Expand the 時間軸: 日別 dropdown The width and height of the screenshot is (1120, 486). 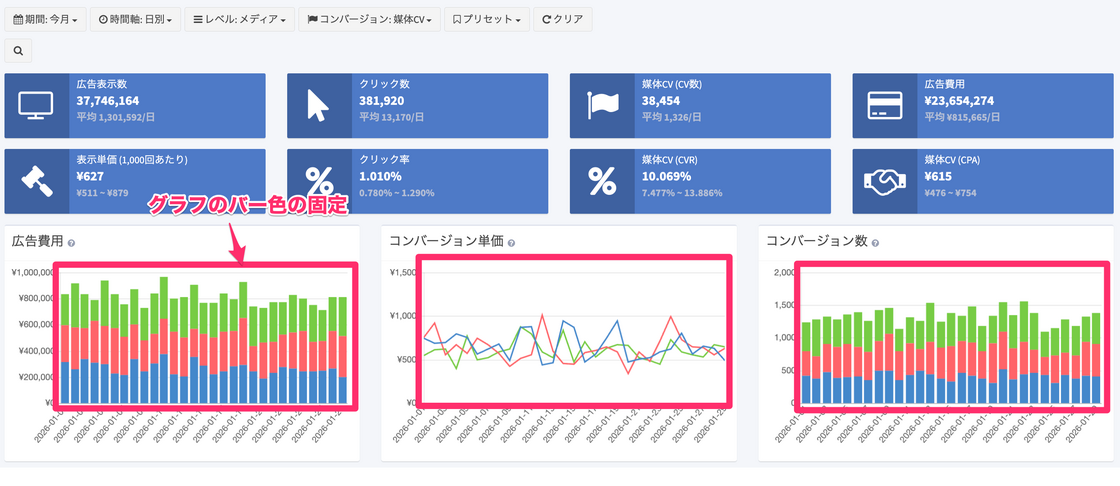134,19
